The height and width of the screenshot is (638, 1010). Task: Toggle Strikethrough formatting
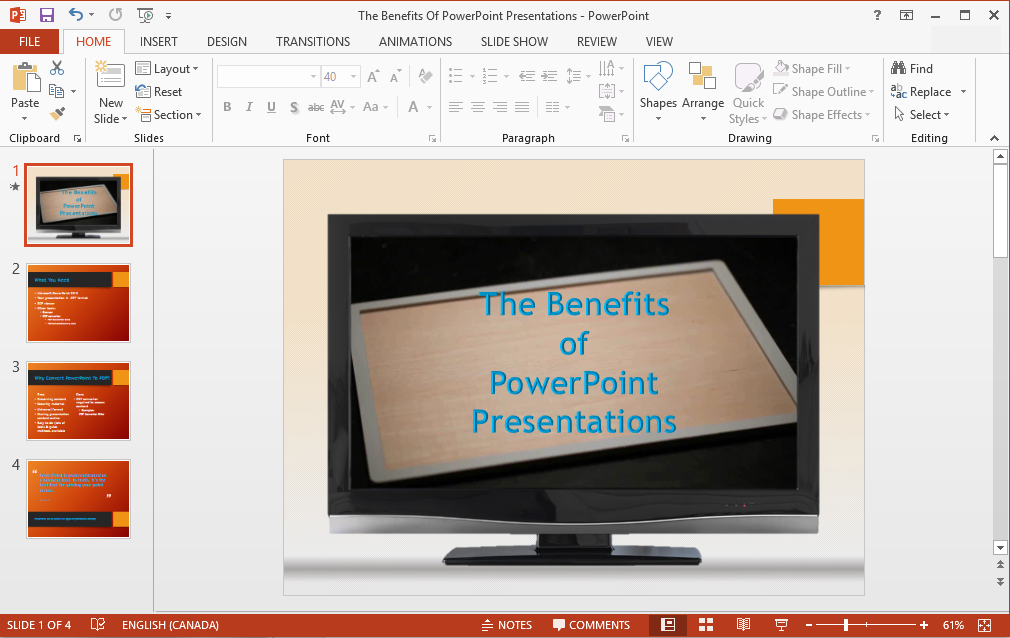pyautogui.click(x=316, y=107)
